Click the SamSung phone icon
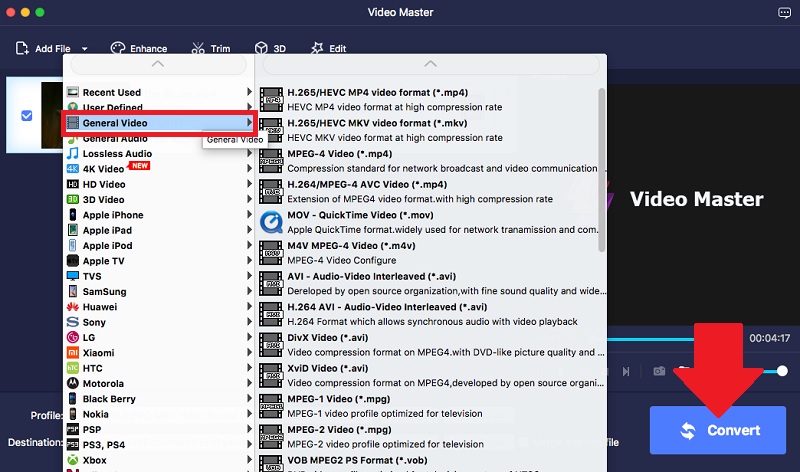Screen dimensions: 800x472 coord(73,291)
